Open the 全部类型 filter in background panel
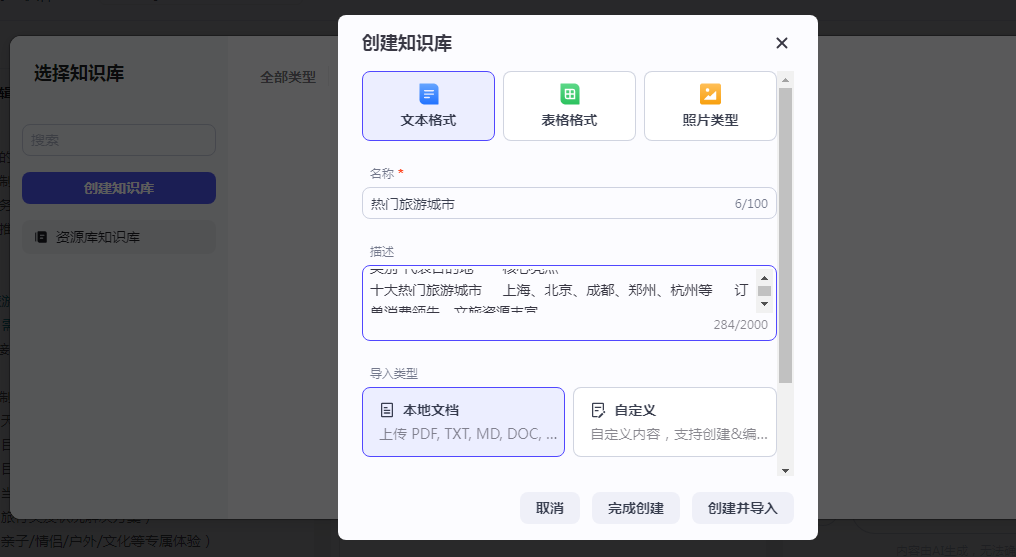The height and width of the screenshot is (557, 1016). (x=288, y=77)
